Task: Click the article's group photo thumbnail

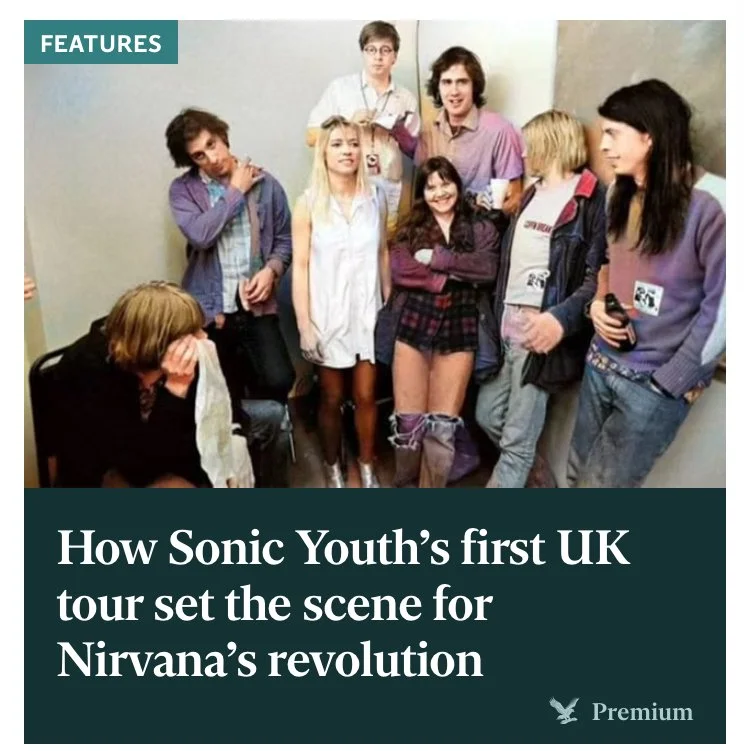Action: [x=375, y=254]
